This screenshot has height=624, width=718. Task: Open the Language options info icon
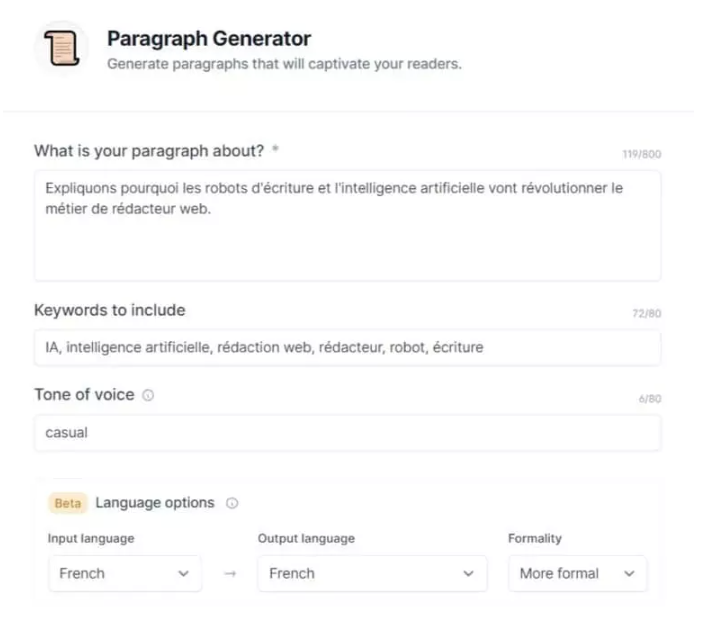coord(232,503)
